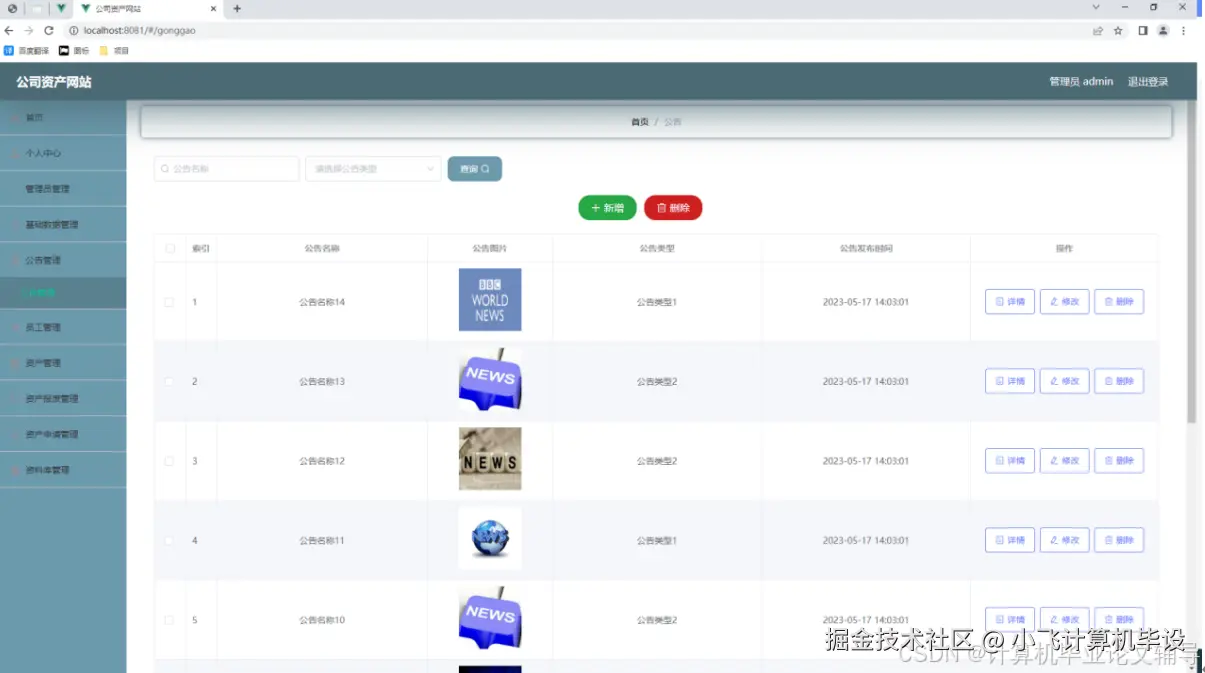
Task: Open a new browser tab with plus icon
Action: [237, 8]
